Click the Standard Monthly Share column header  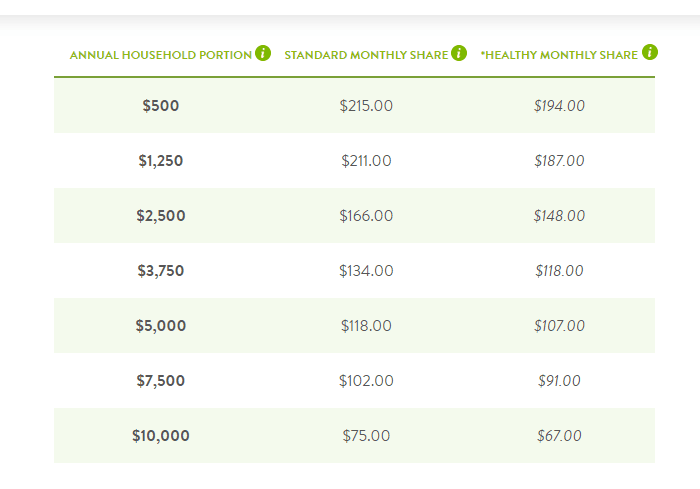366,55
